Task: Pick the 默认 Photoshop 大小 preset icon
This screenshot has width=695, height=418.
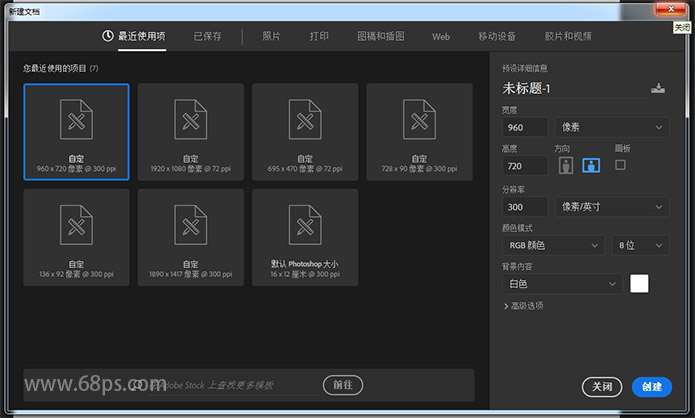Action: point(304,226)
